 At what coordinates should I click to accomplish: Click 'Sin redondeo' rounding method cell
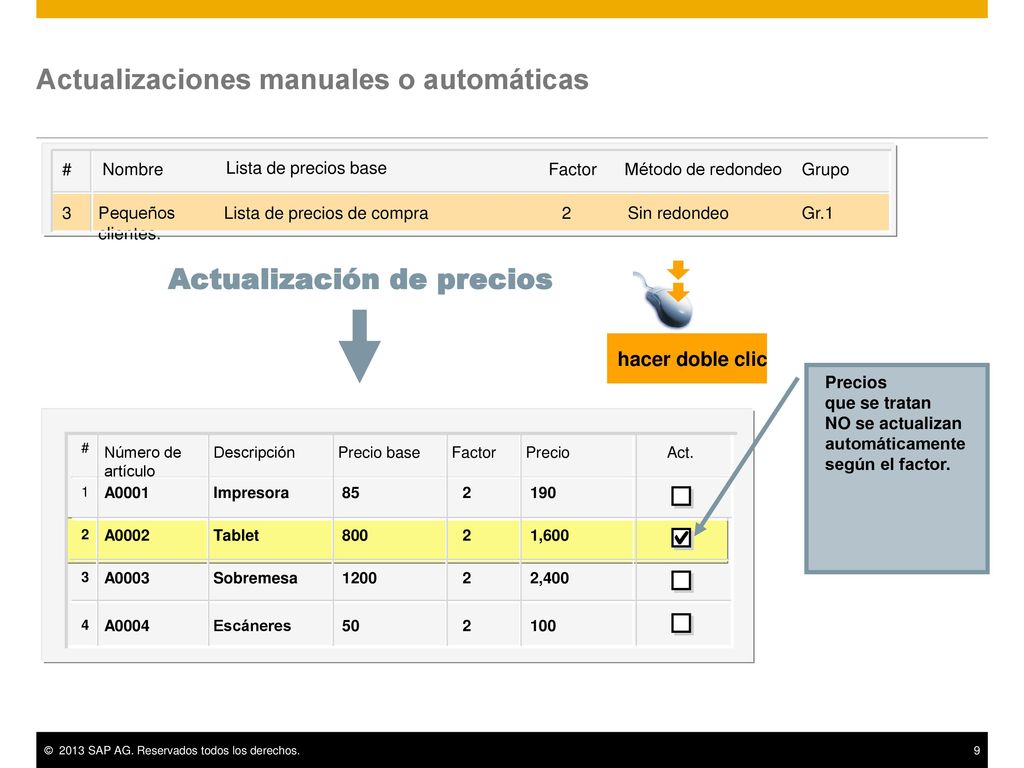(x=678, y=213)
